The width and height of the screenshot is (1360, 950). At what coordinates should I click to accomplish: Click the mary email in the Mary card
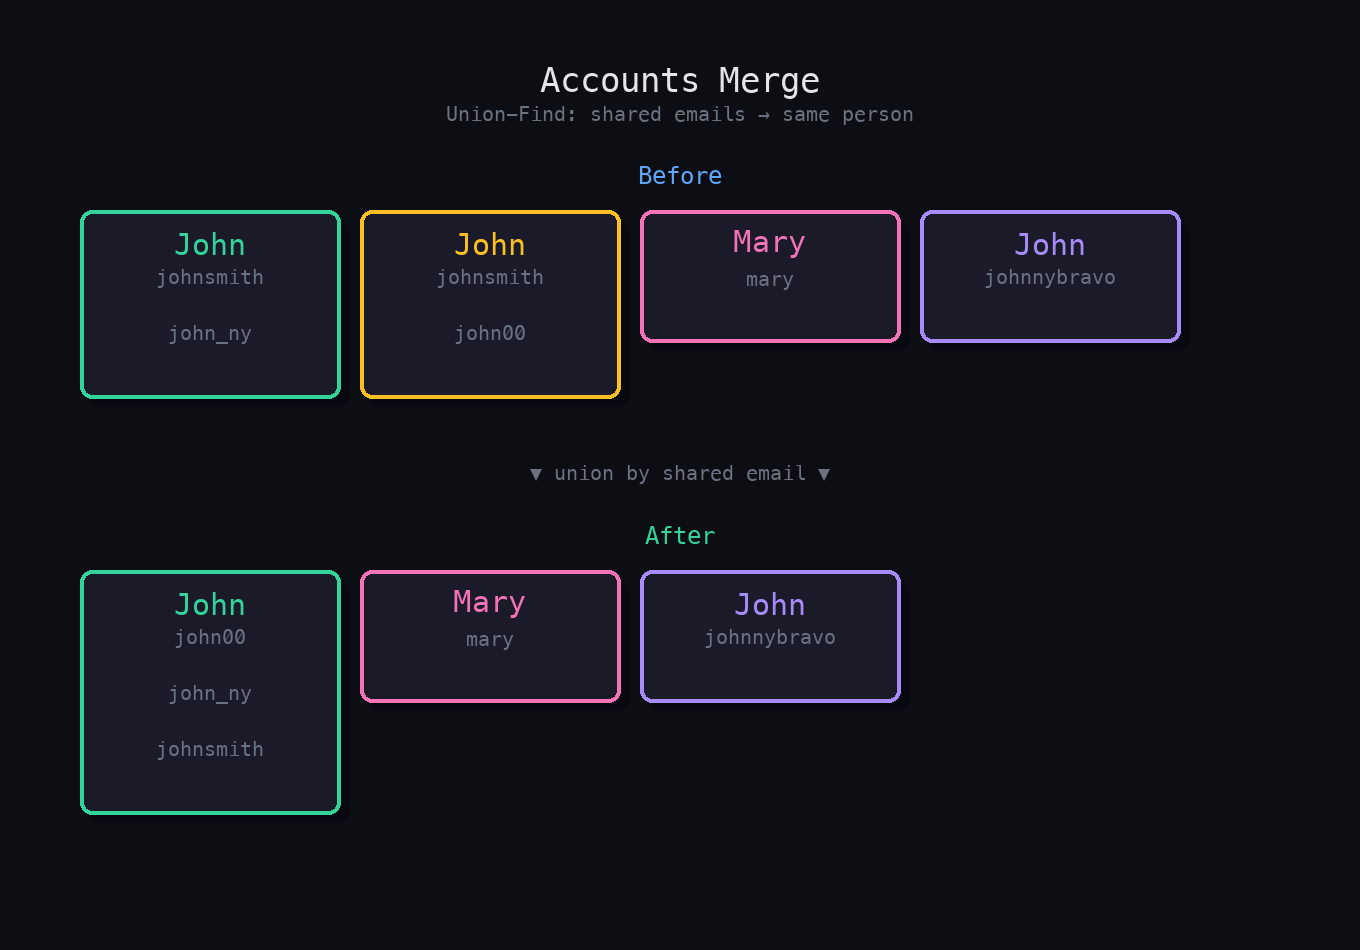tap(769, 279)
